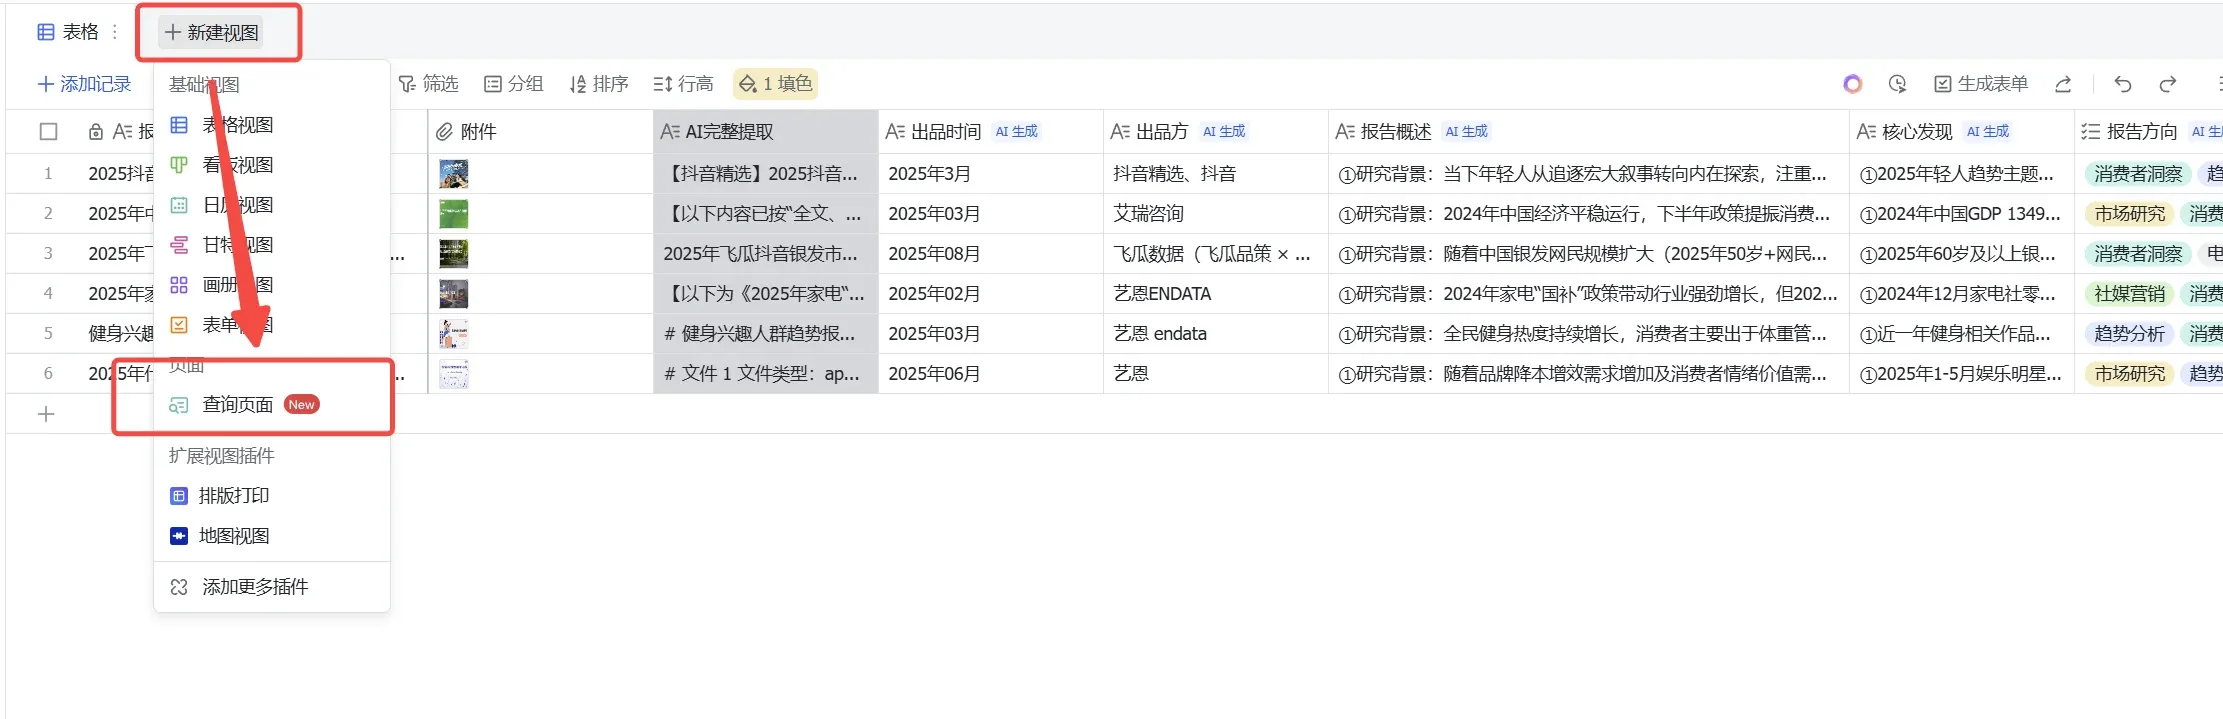
Task: Open the attachment thumbnail in row 5
Action: click(x=454, y=334)
